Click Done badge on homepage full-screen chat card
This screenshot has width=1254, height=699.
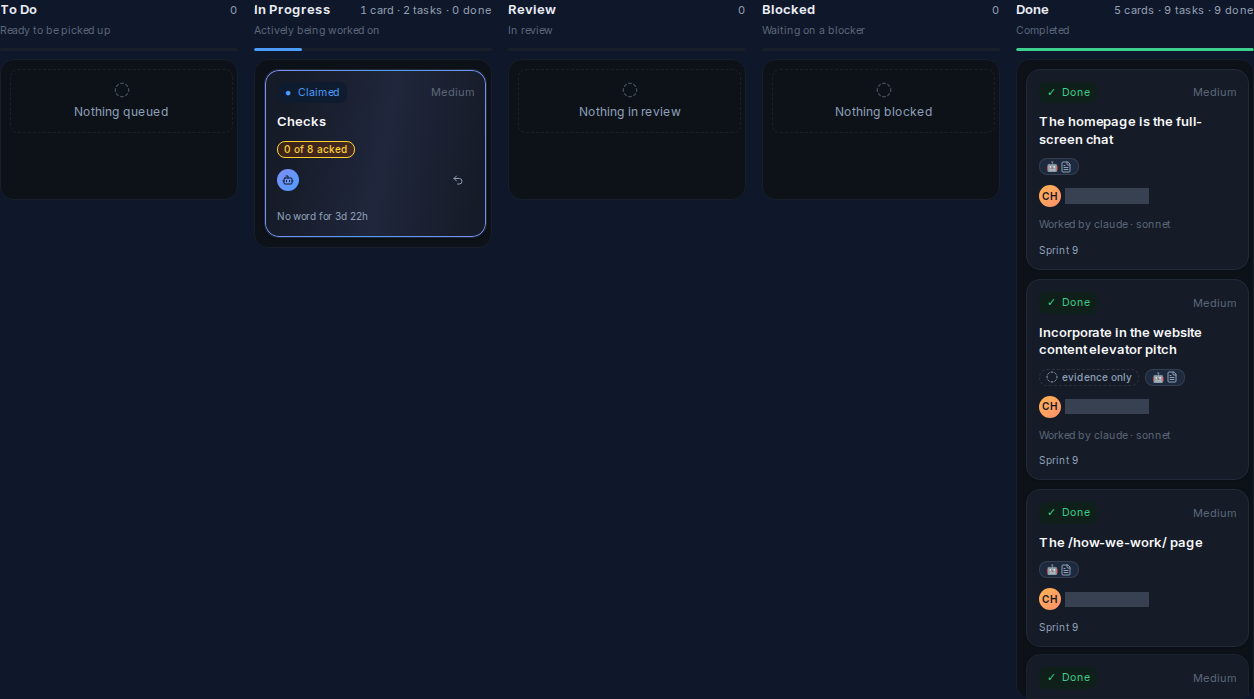click(x=1068, y=92)
